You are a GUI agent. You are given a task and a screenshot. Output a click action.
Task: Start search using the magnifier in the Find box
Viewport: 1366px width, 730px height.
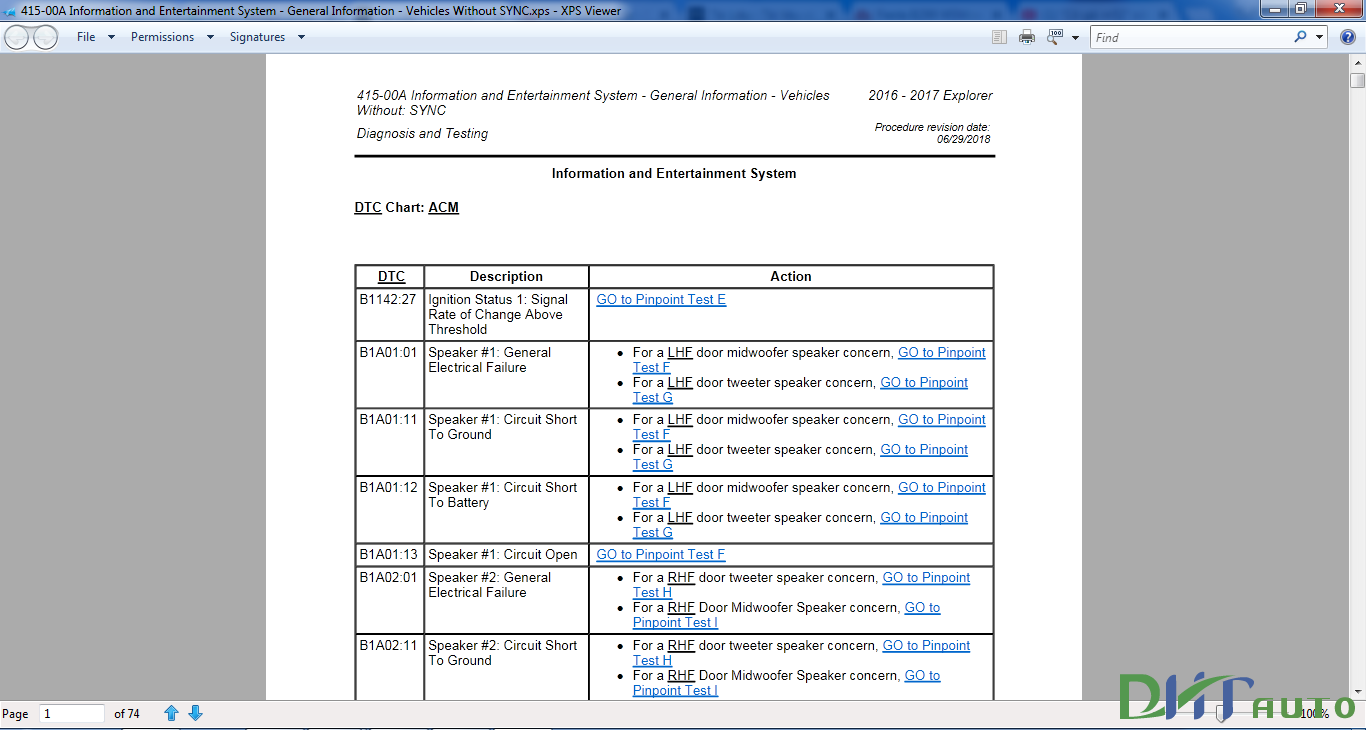(1300, 37)
